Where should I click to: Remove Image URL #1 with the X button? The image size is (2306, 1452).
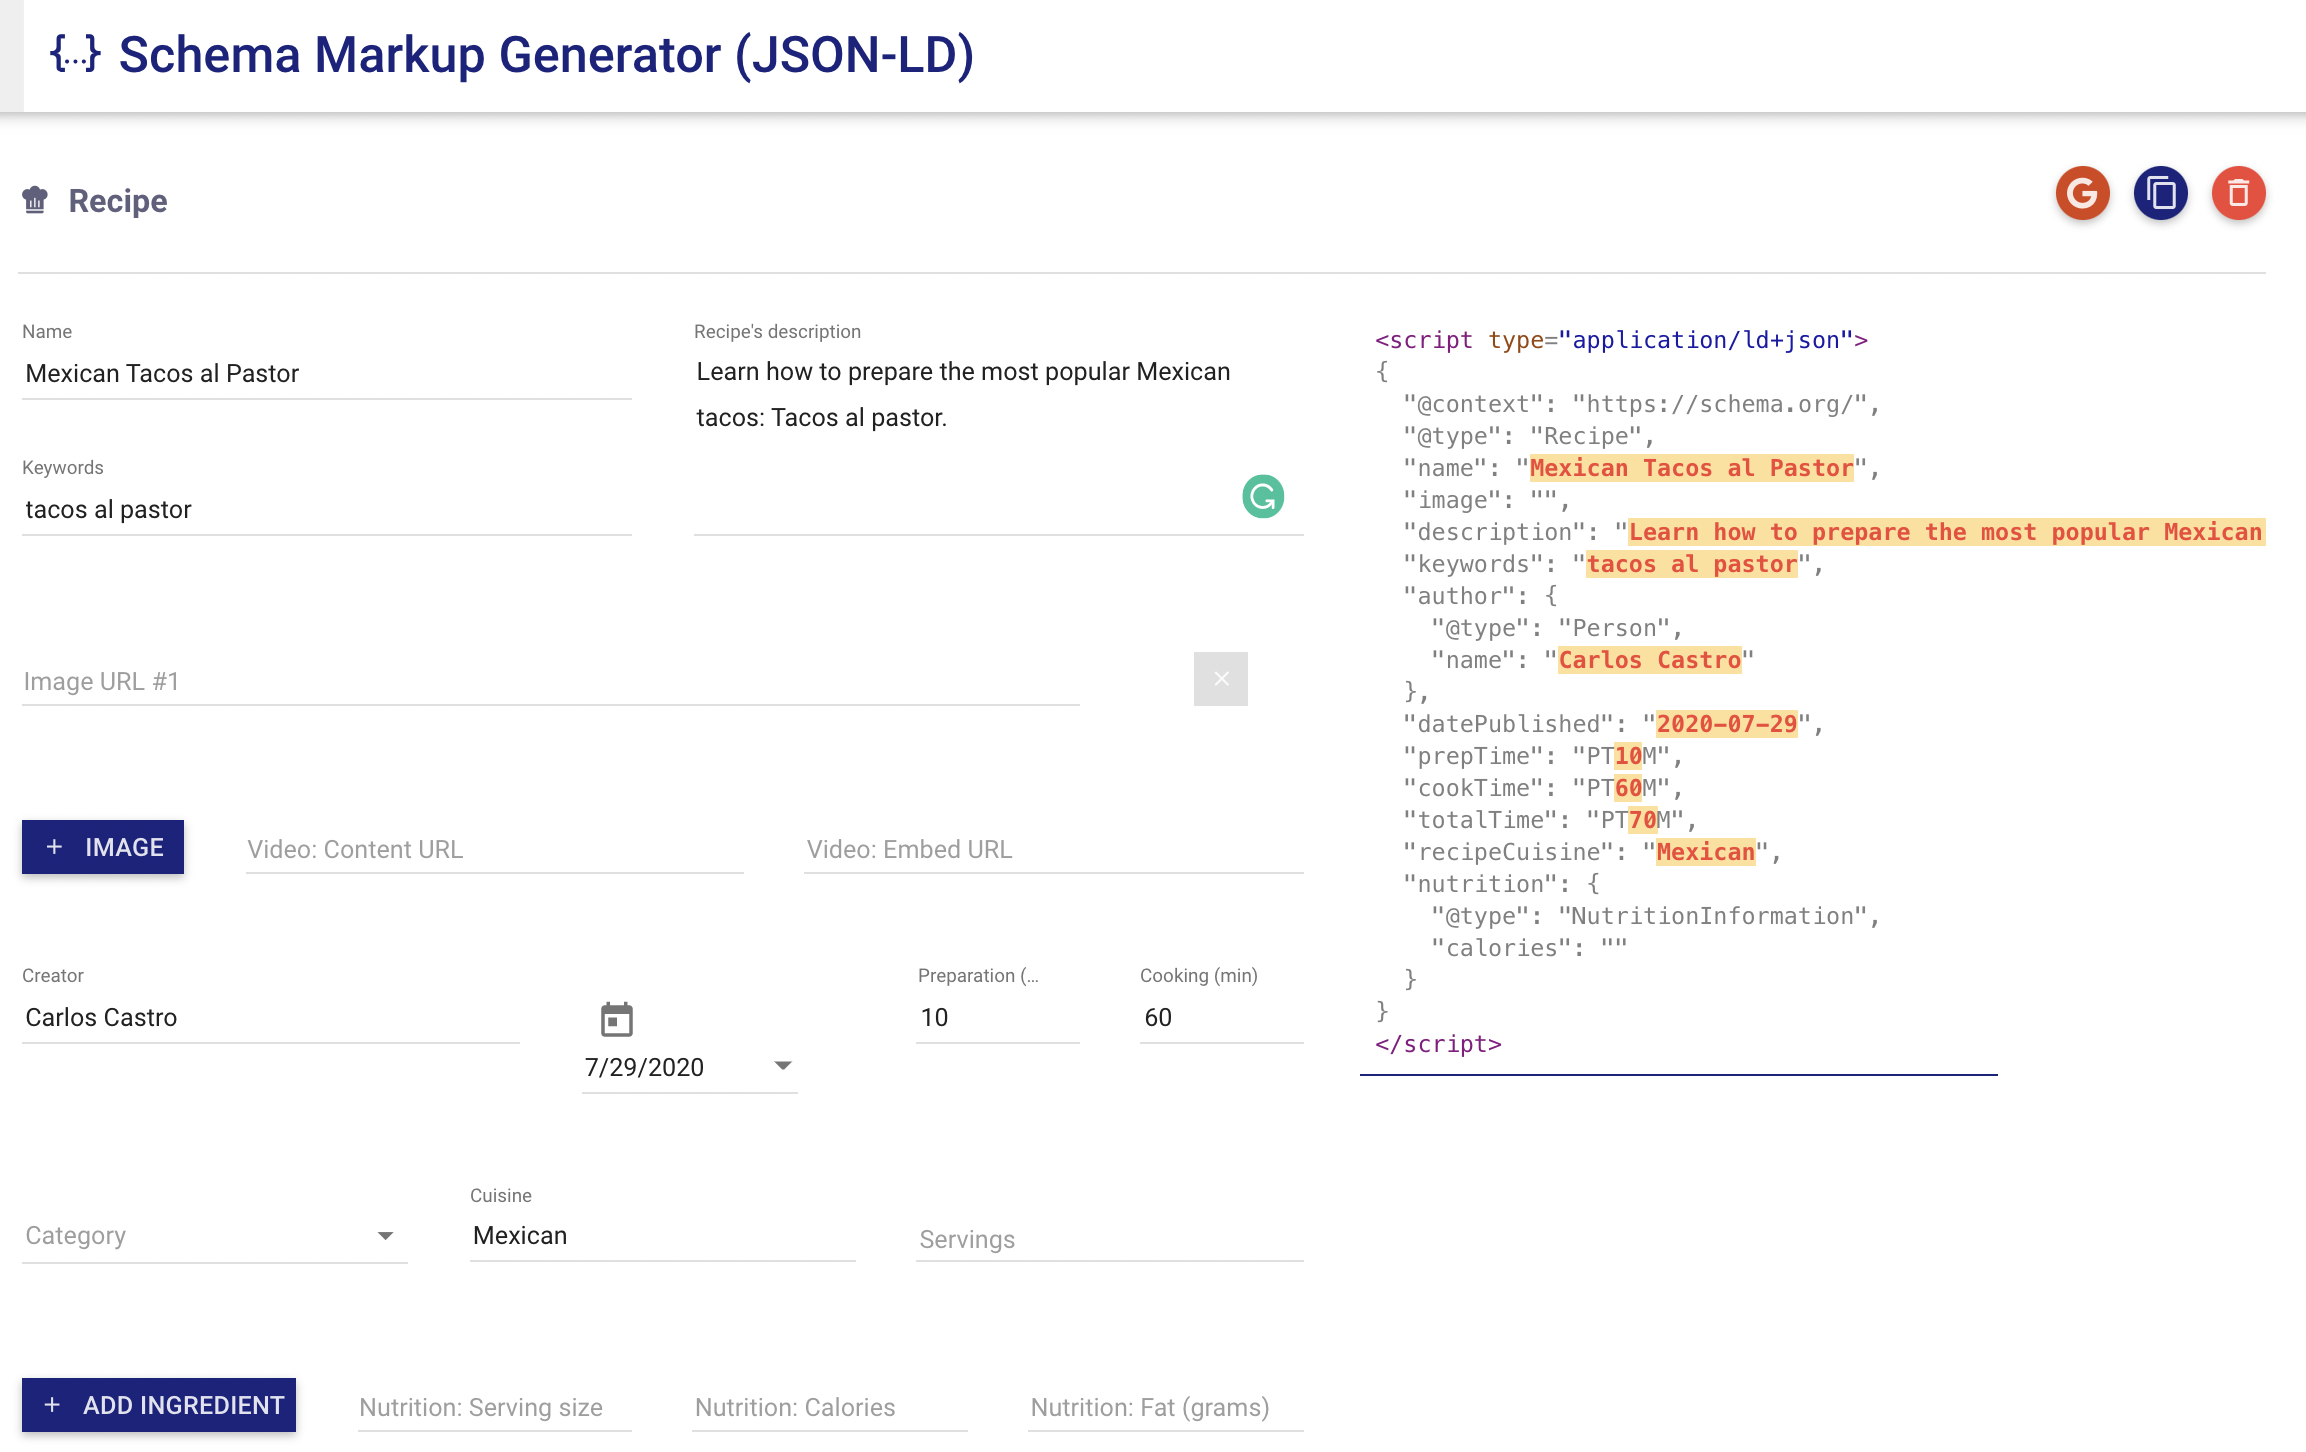coord(1221,679)
